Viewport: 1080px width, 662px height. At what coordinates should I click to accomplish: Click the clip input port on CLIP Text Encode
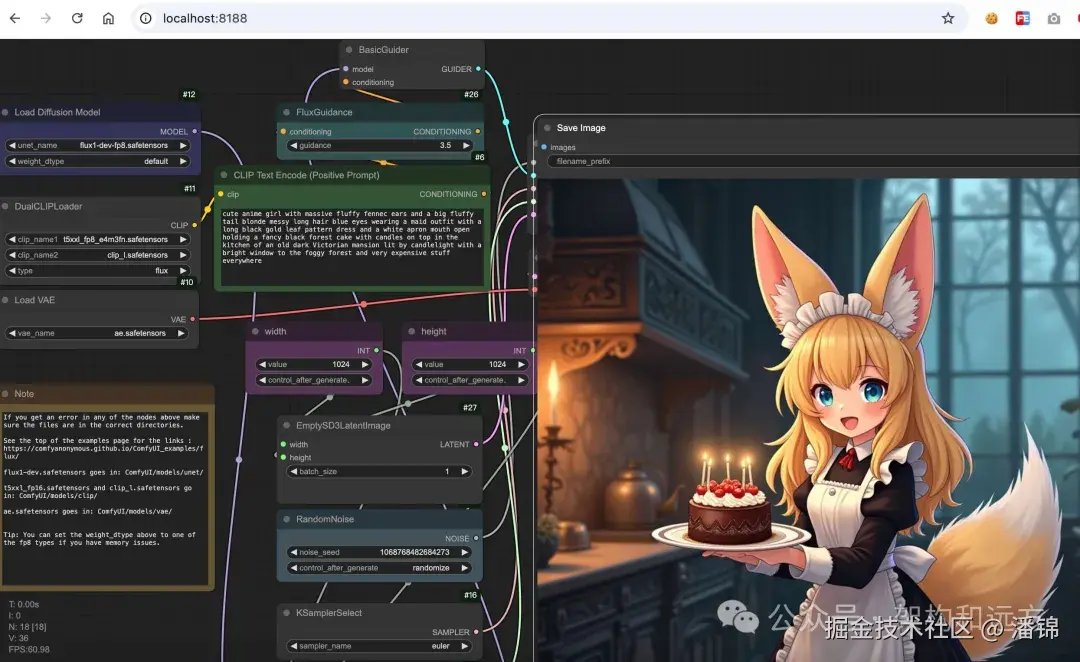coord(220,194)
